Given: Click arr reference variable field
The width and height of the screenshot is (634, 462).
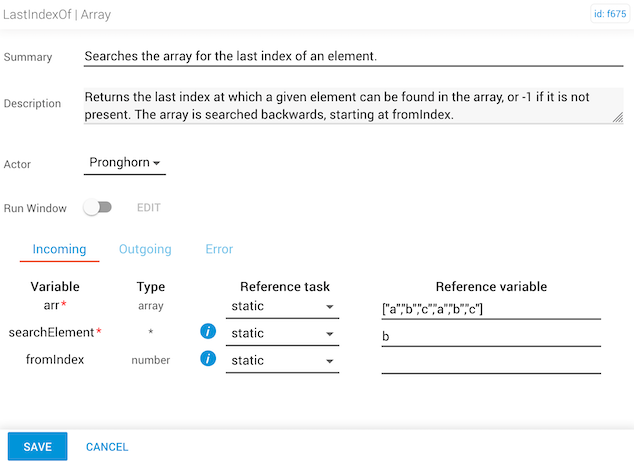Looking at the screenshot, I should (491, 308).
